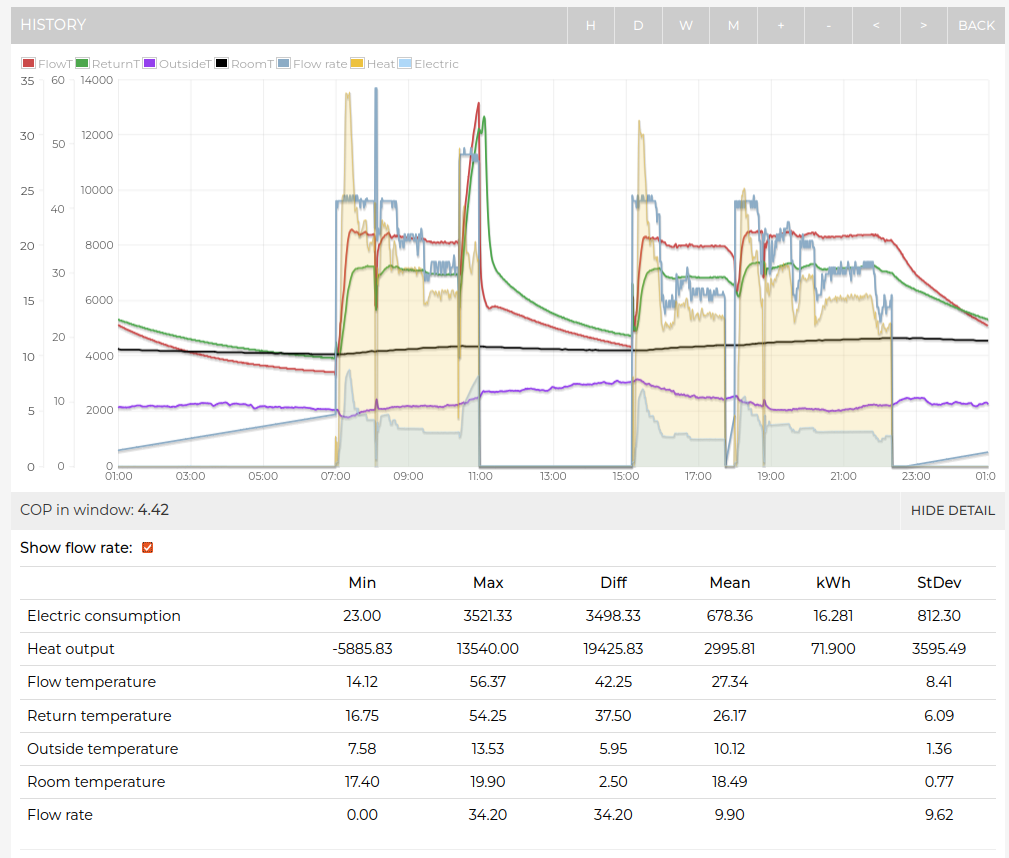Uncheck the Show flow rate checkbox
1009x858 pixels.
pos(147,548)
